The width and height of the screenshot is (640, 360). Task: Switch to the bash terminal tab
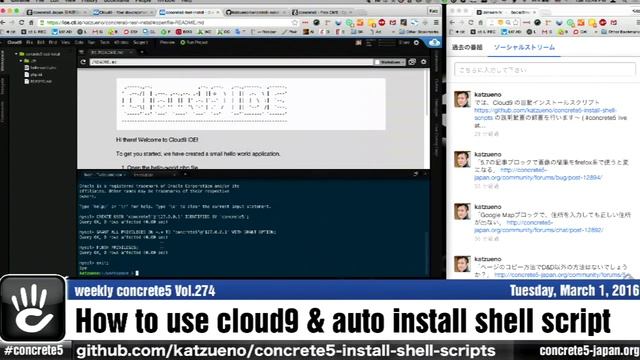pos(104,175)
